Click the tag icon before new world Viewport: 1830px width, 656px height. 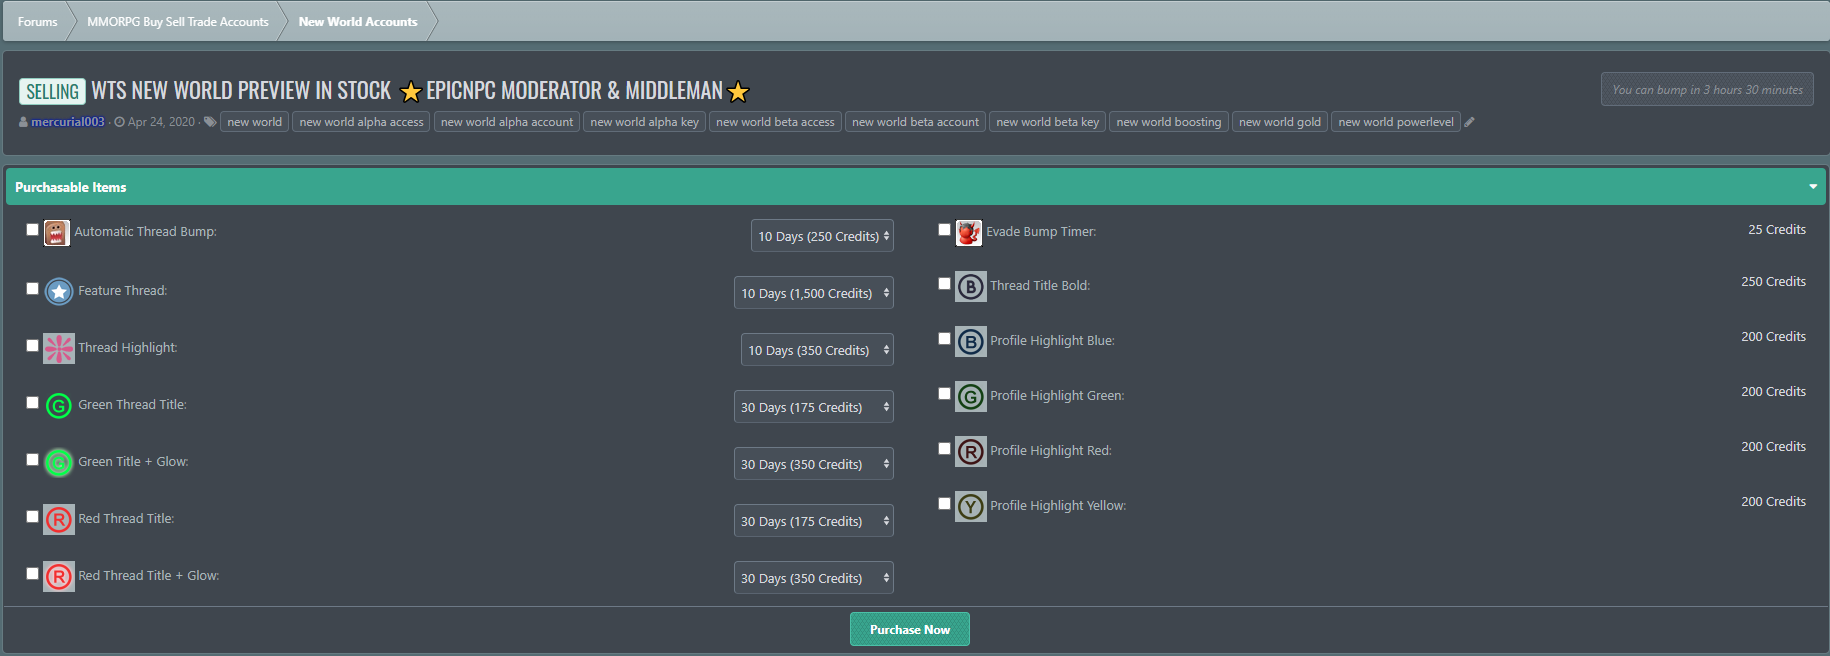(210, 122)
